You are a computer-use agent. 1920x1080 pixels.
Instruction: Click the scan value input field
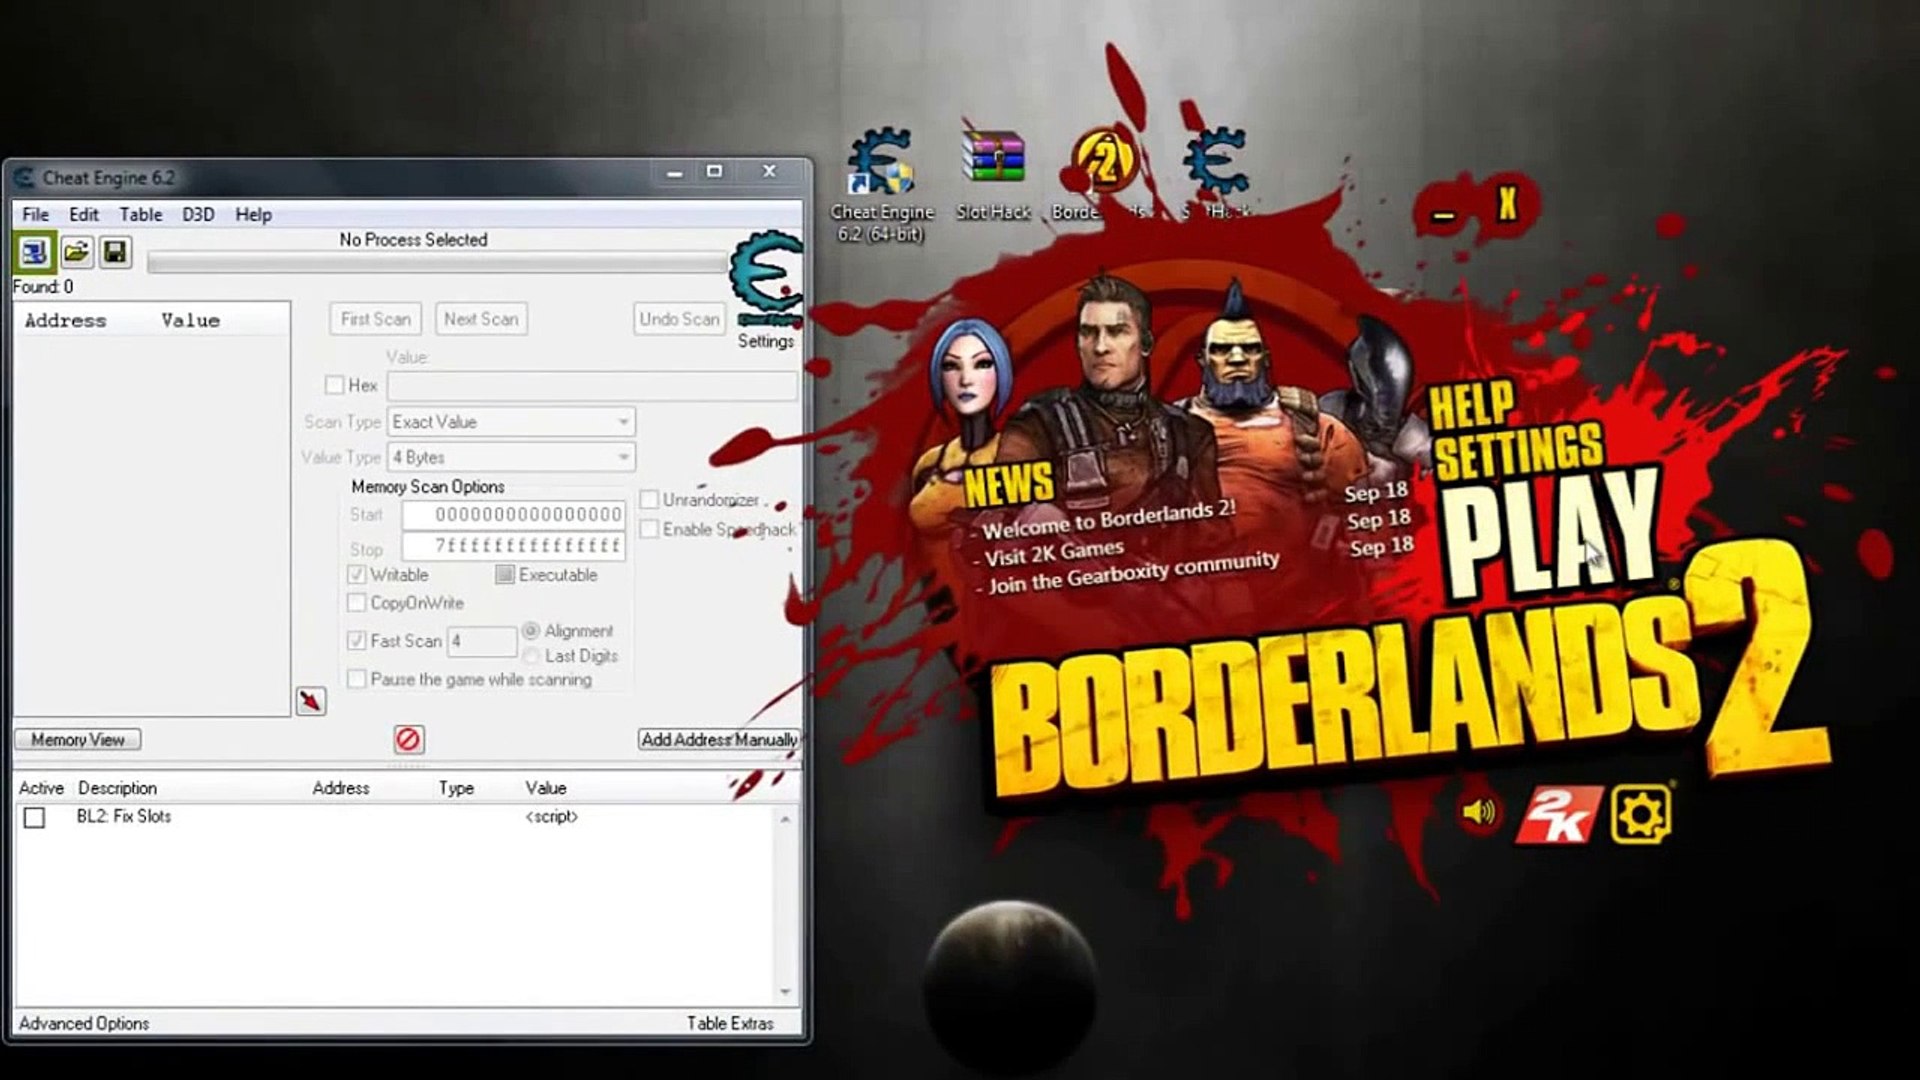click(x=592, y=386)
